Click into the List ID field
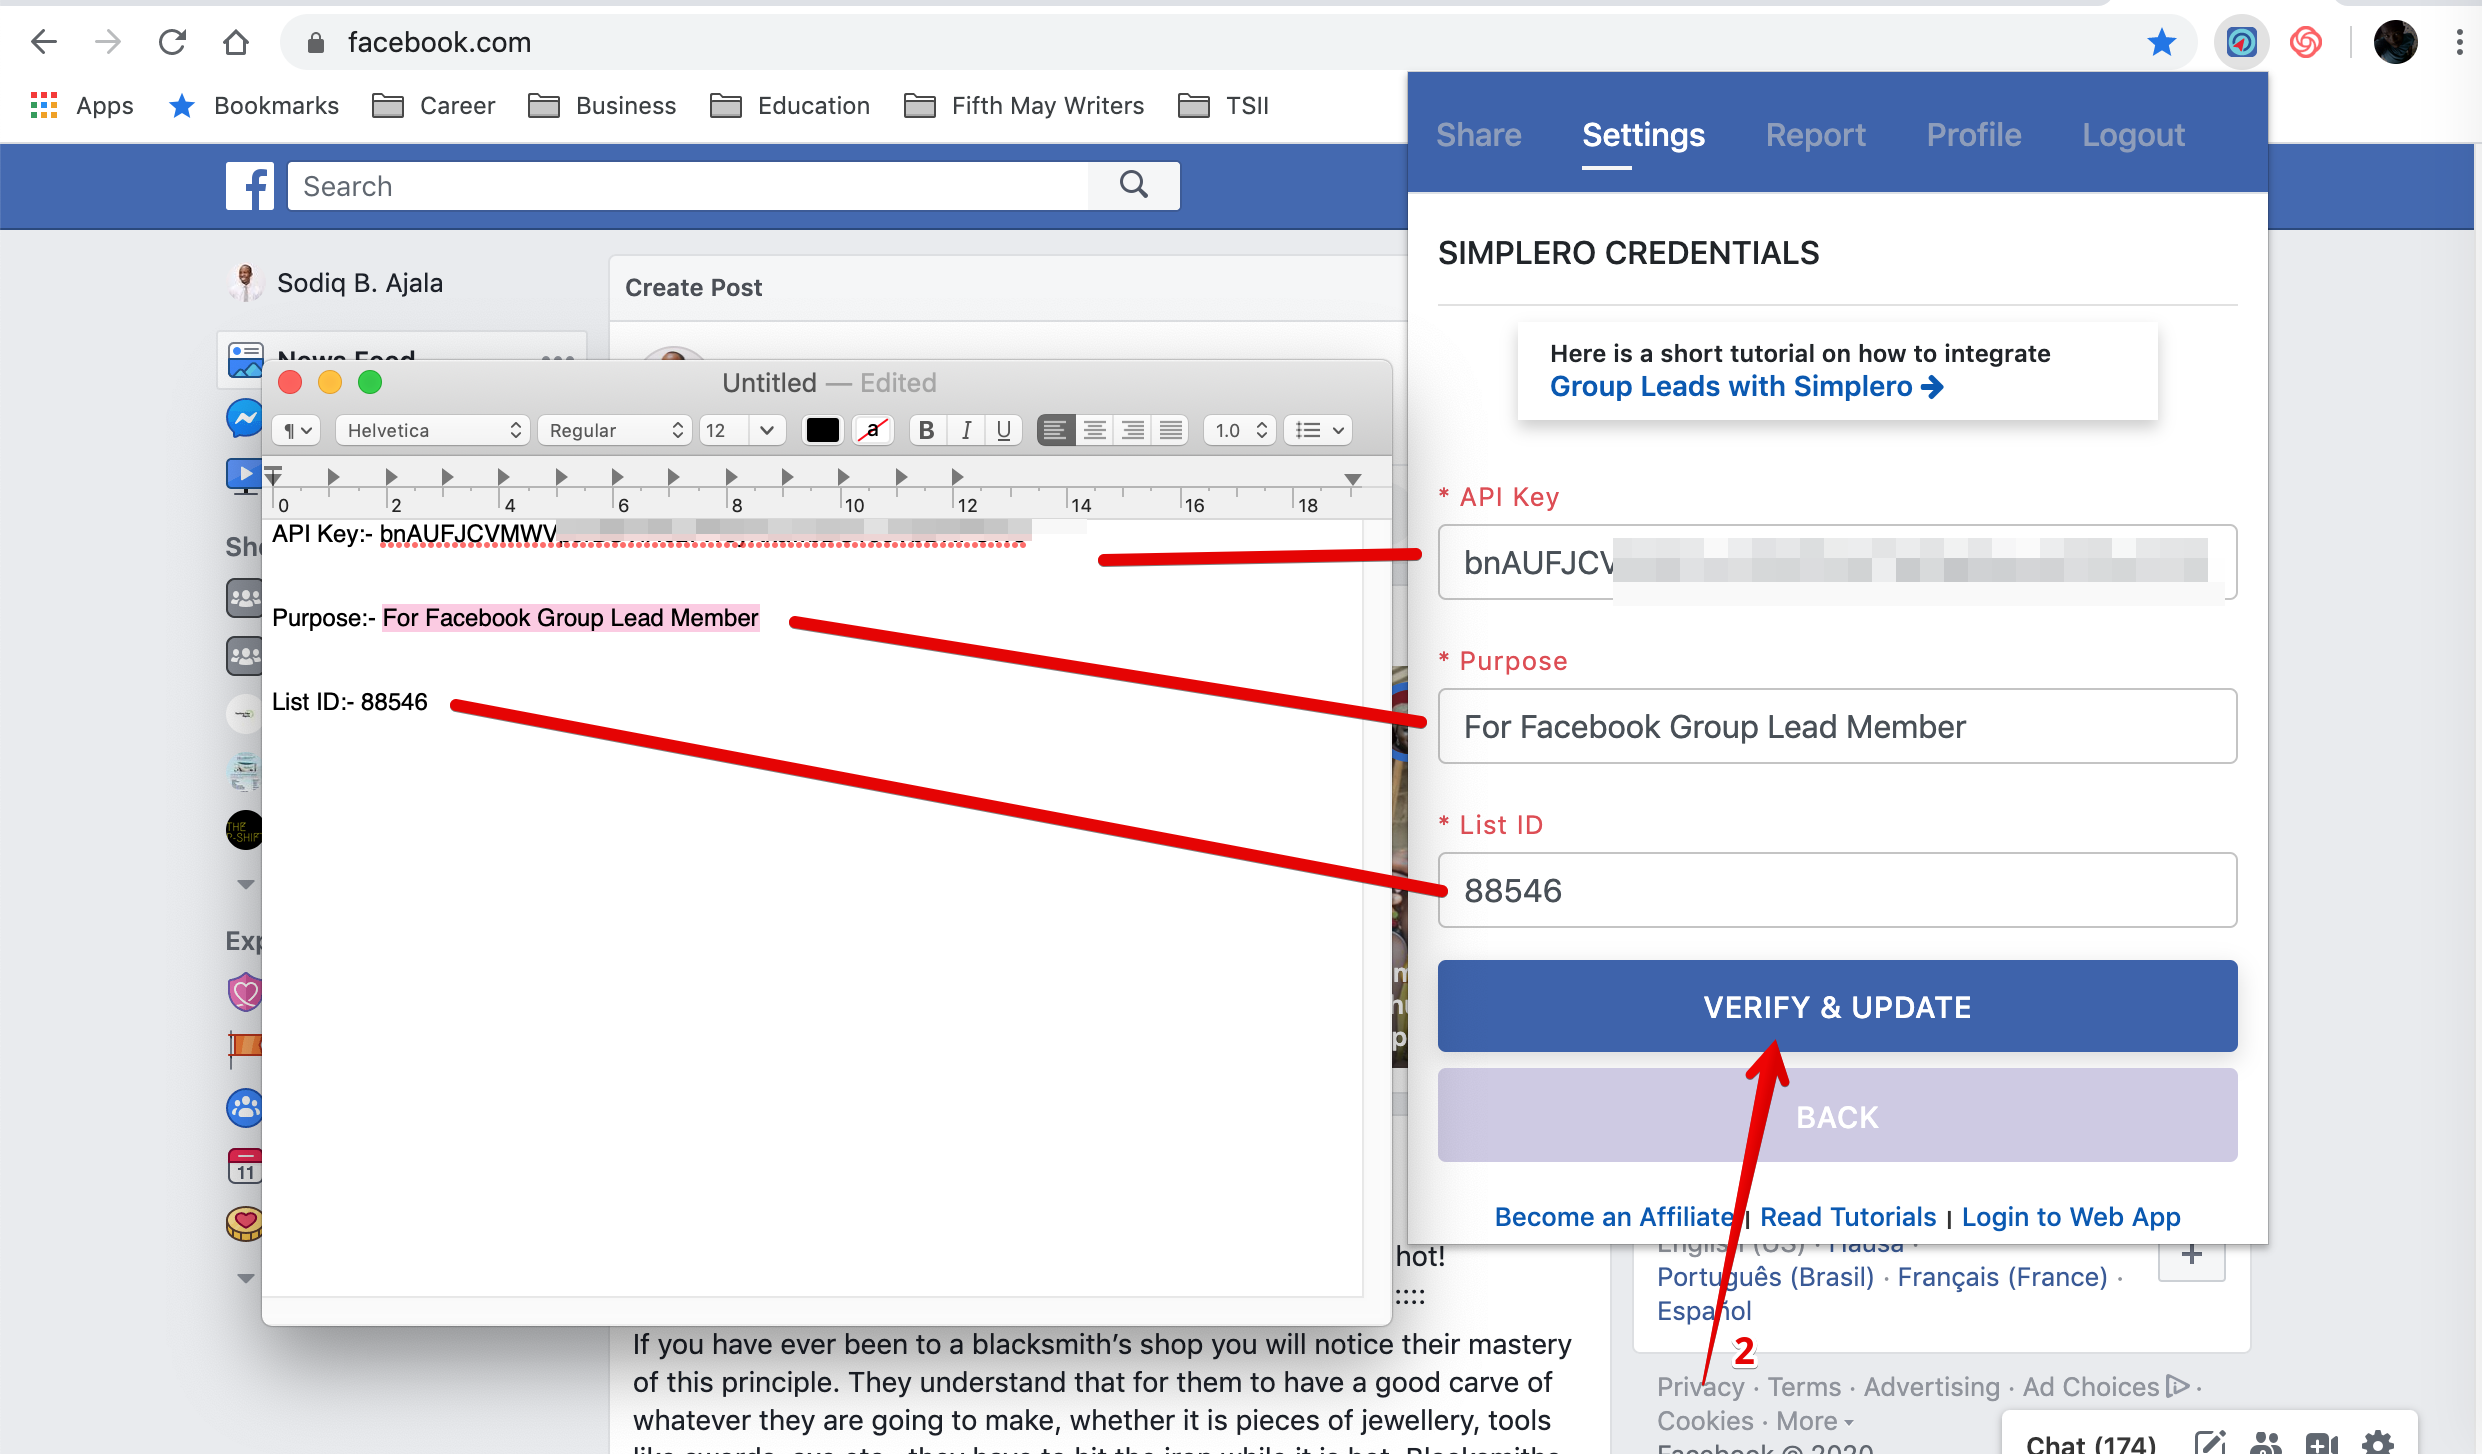The image size is (2482, 1454). pyautogui.click(x=1836, y=890)
